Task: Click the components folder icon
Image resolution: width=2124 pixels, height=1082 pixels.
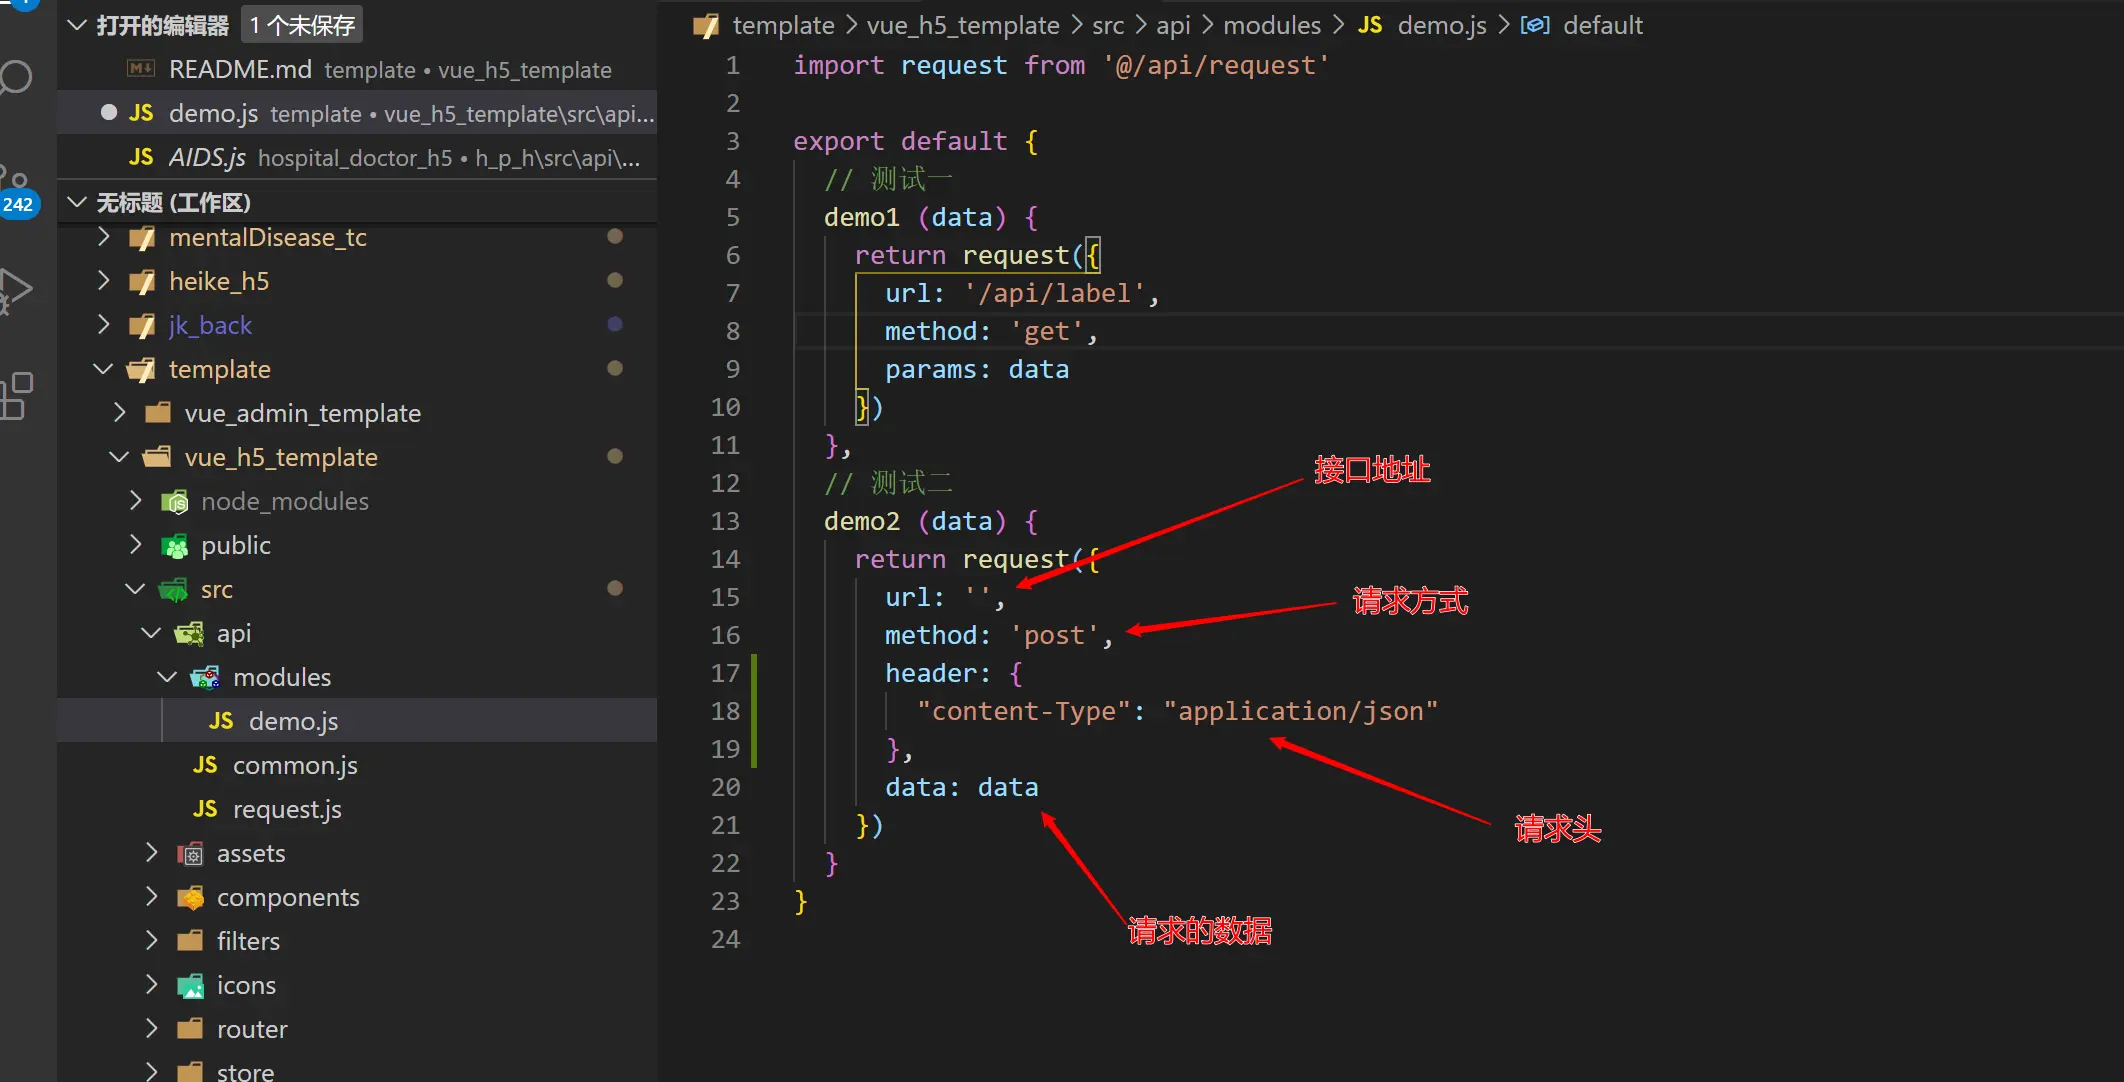Action: pyautogui.click(x=190, y=897)
